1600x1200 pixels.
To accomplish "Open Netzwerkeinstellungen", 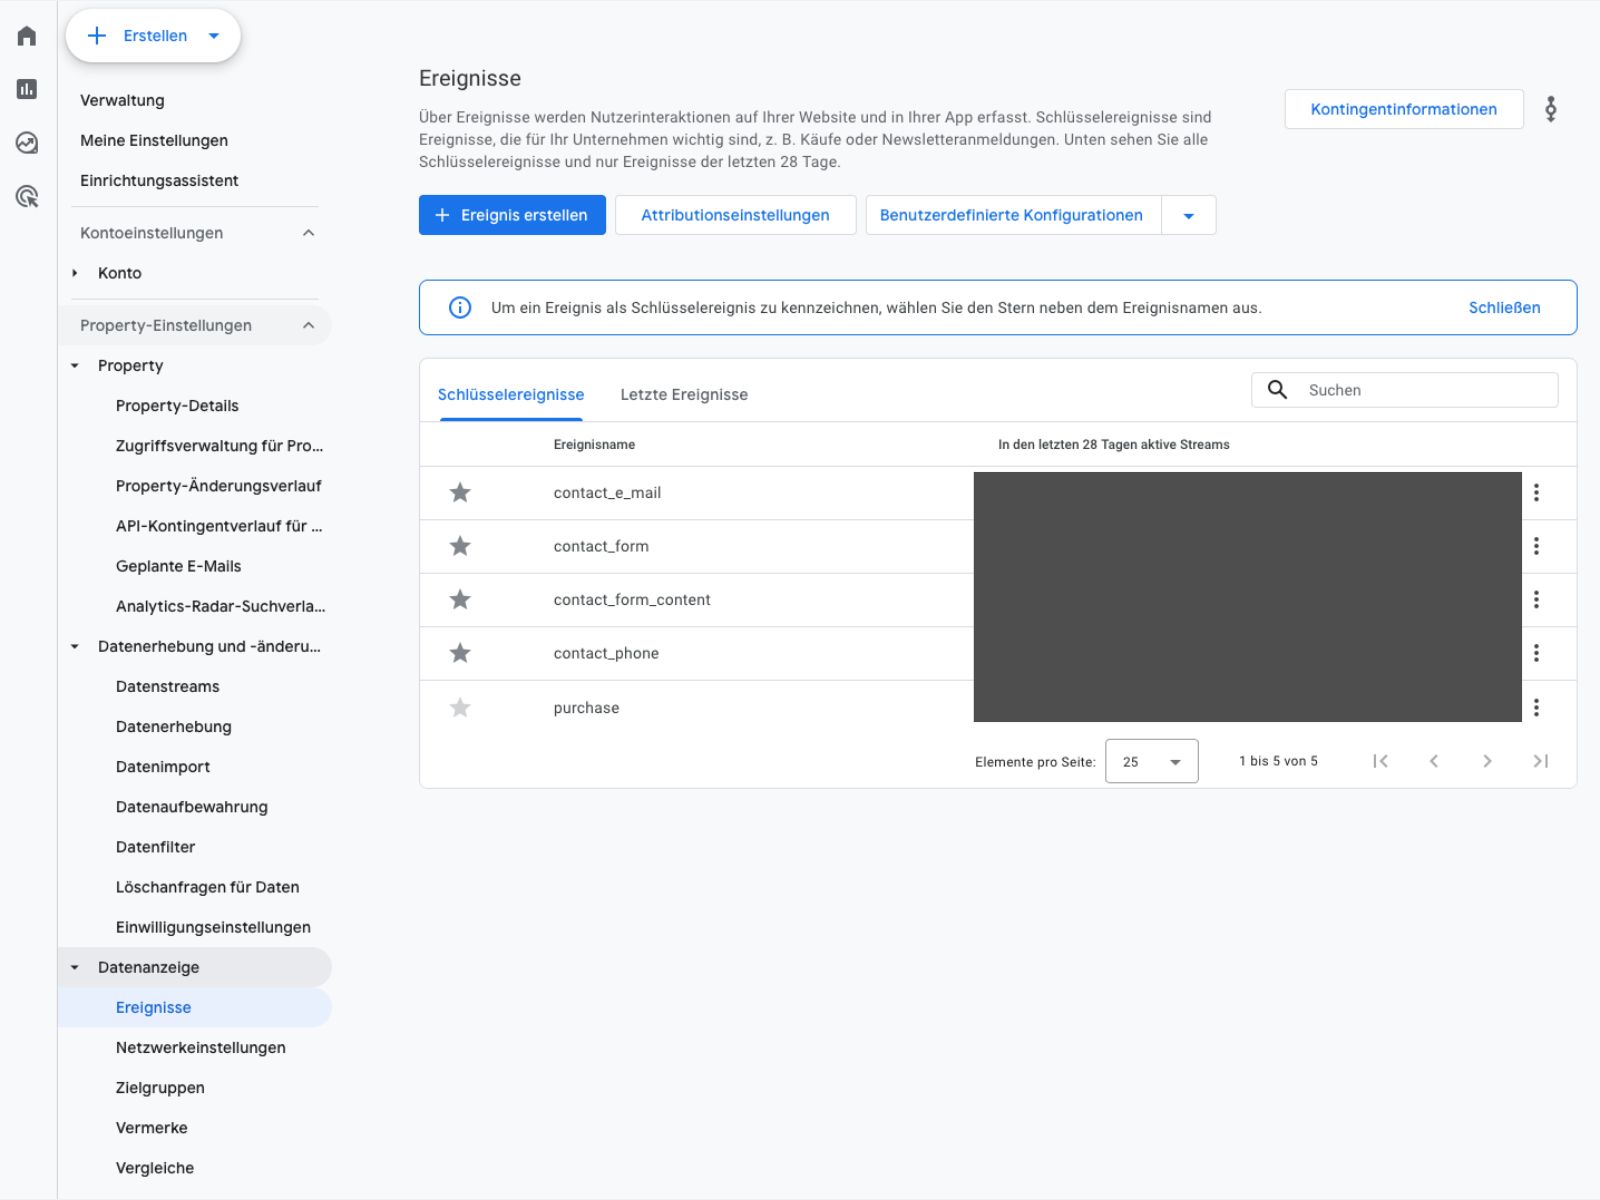I will [x=200, y=1048].
